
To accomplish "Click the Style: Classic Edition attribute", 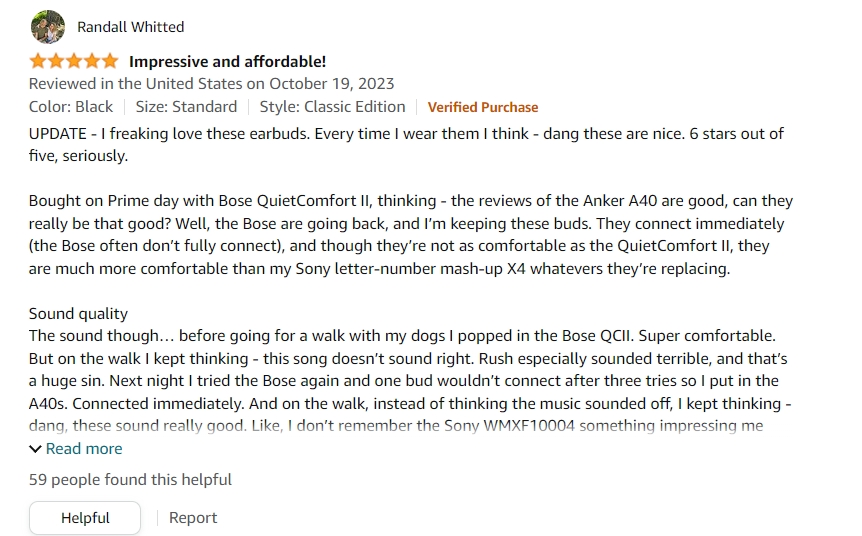I will pos(332,107).
